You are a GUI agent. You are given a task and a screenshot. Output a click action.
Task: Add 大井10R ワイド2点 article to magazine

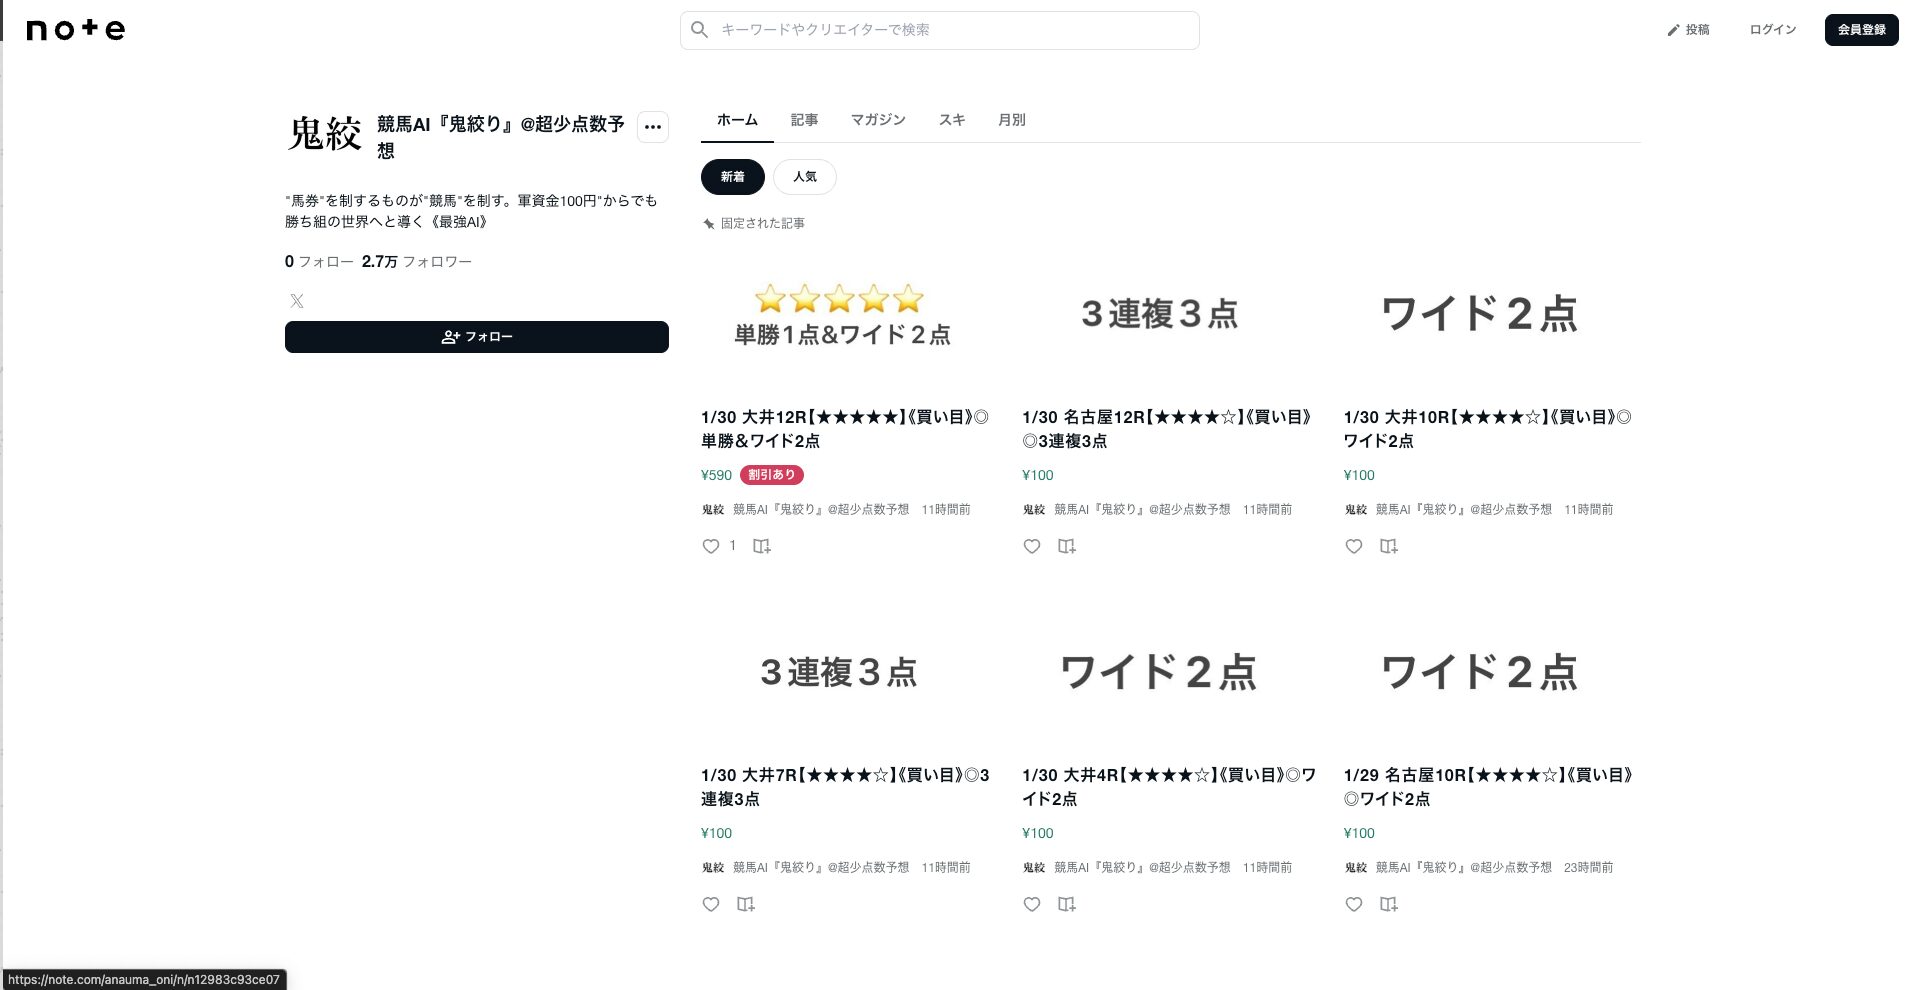pyautogui.click(x=1389, y=546)
